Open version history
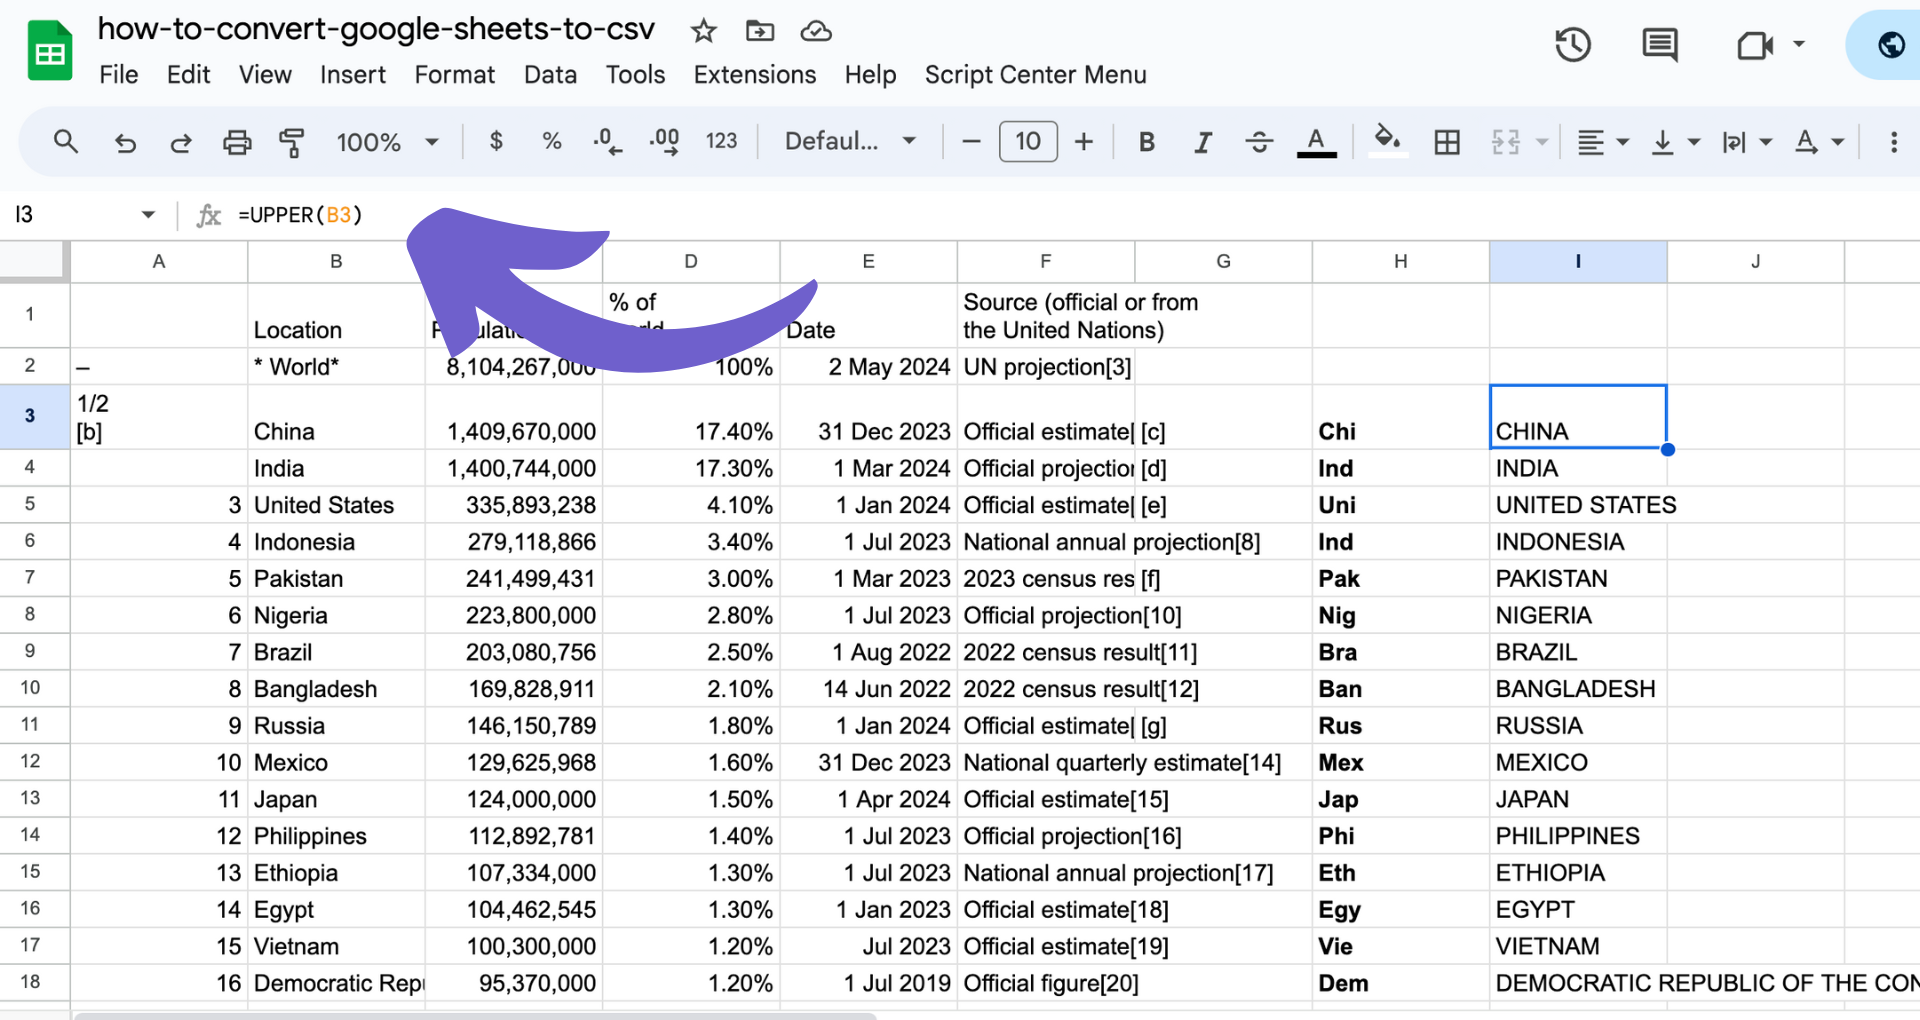The width and height of the screenshot is (1920, 1020). [1573, 44]
